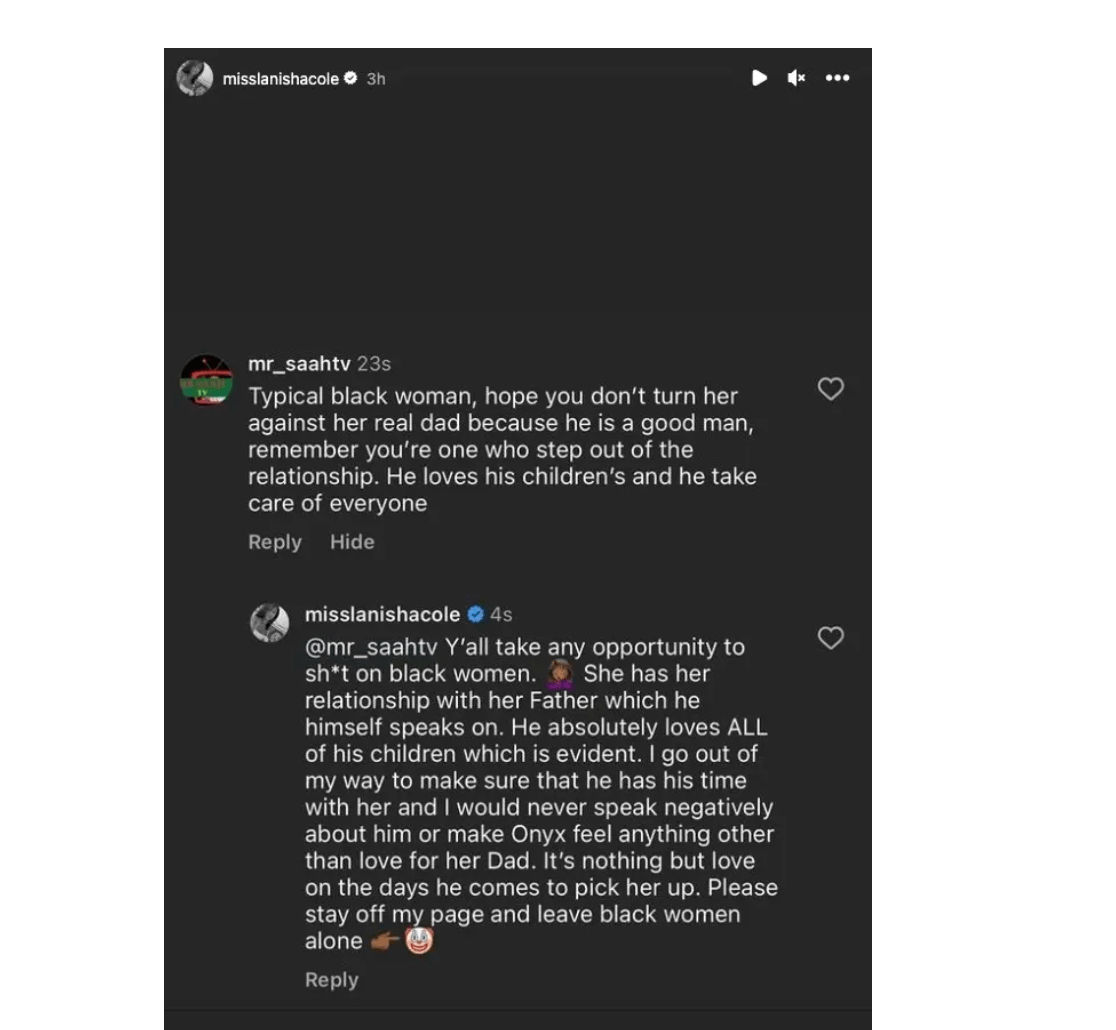
Task: Unmute the story audio speaker icon
Action: pyautogui.click(x=796, y=78)
